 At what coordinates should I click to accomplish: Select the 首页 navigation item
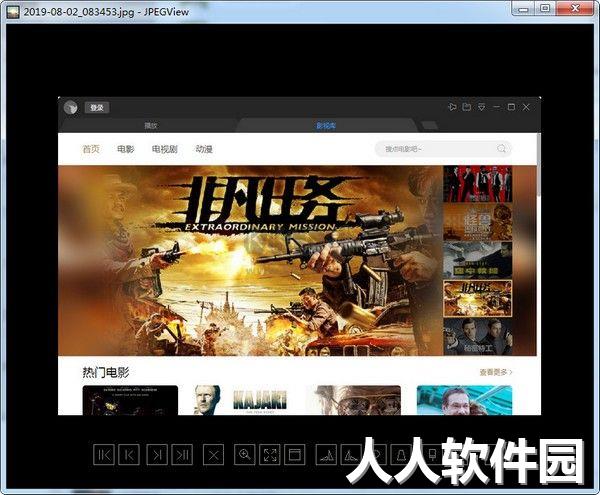(x=91, y=149)
